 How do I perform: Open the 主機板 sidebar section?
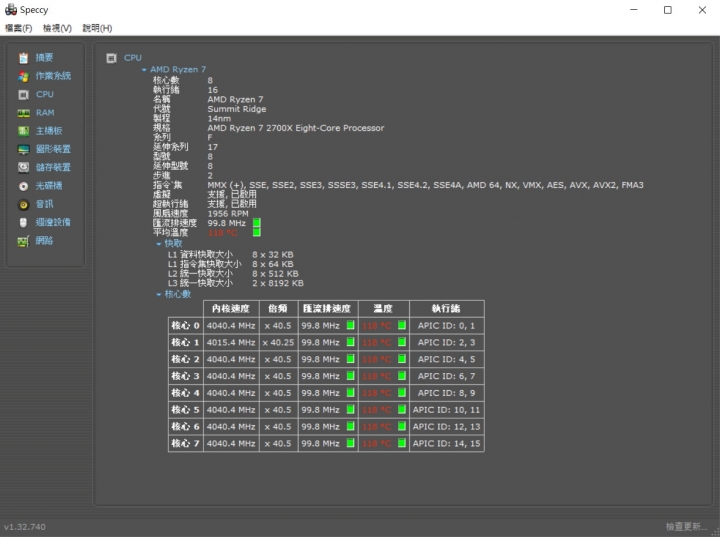tap(49, 131)
